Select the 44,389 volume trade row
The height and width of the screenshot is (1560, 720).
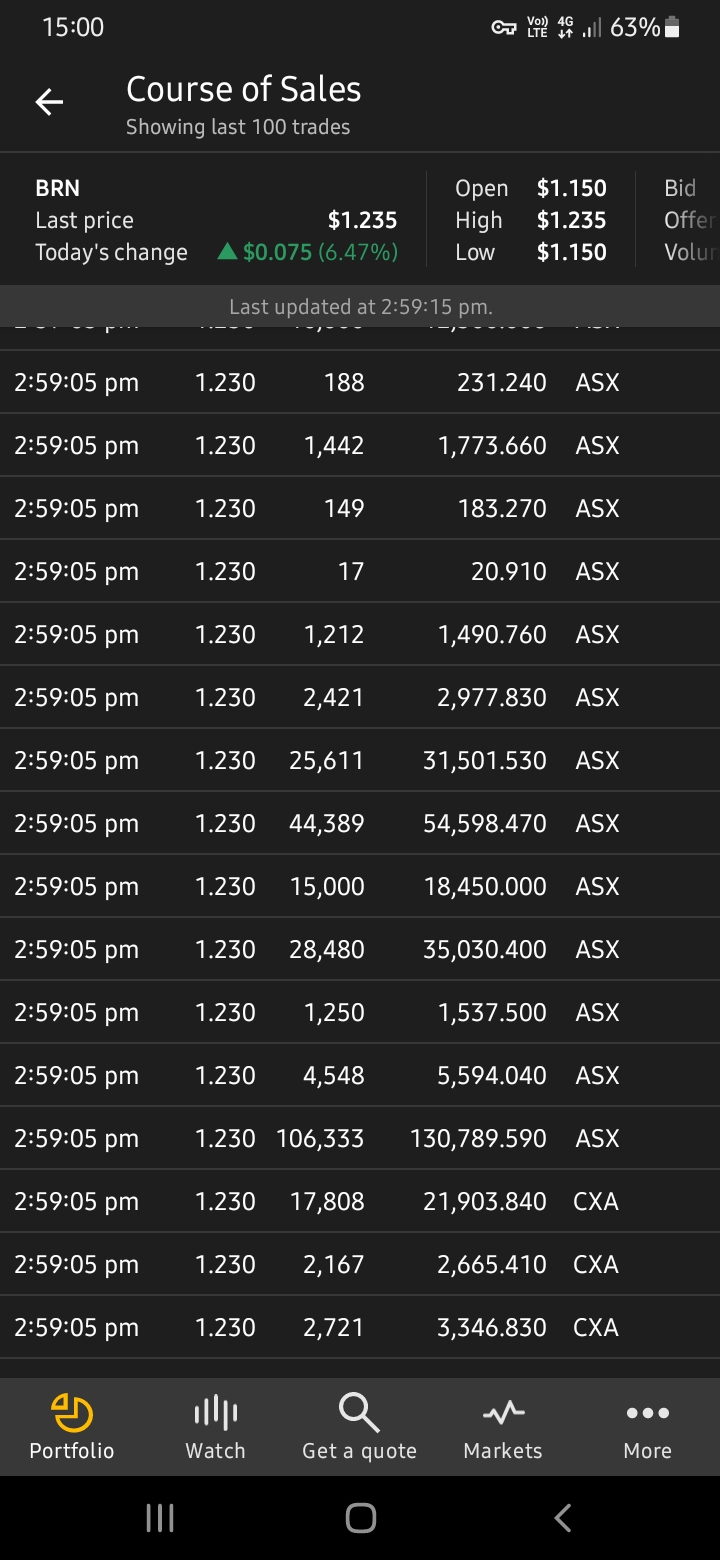(x=360, y=823)
